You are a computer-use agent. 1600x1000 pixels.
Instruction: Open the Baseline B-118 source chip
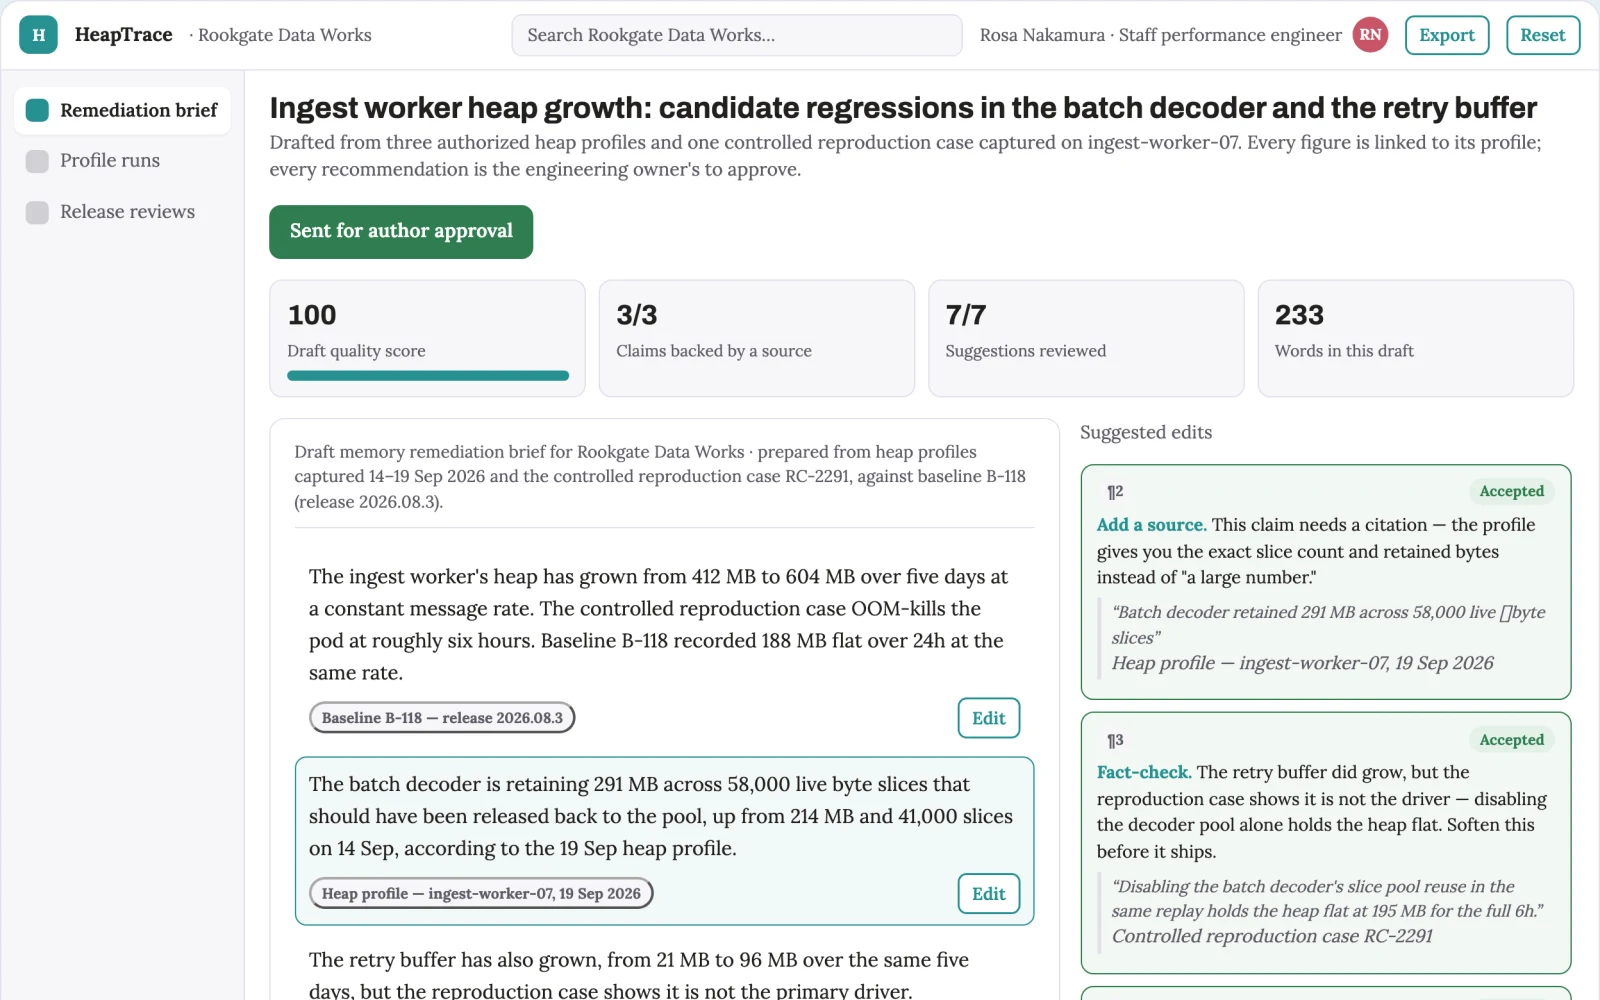442,718
